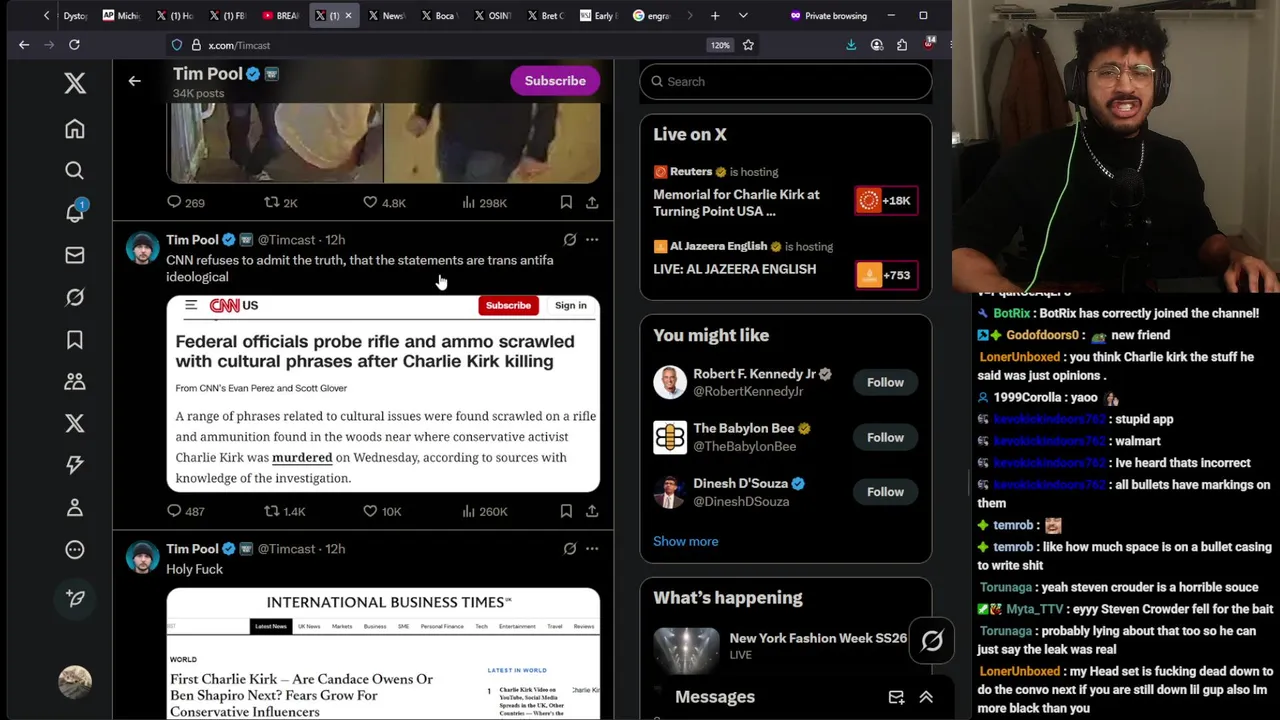Bookmark this page with star icon
This screenshot has height=720, width=1280.
click(x=748, y=45)
